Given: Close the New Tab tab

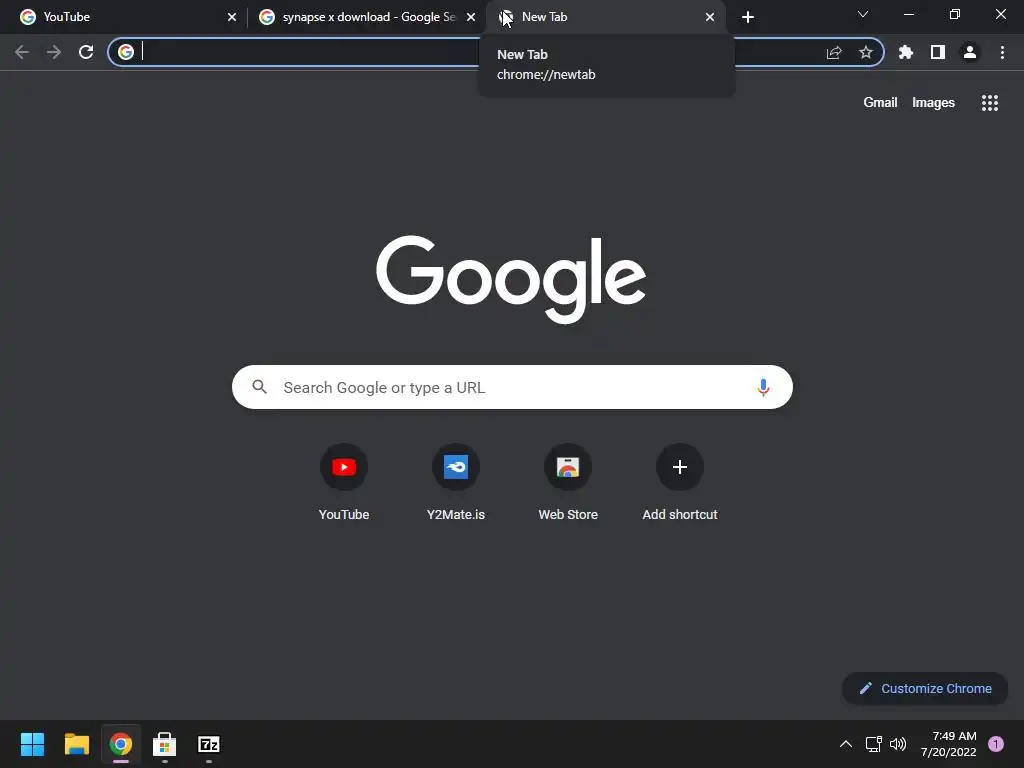Looking at the screenshot, I should (710, 17).
